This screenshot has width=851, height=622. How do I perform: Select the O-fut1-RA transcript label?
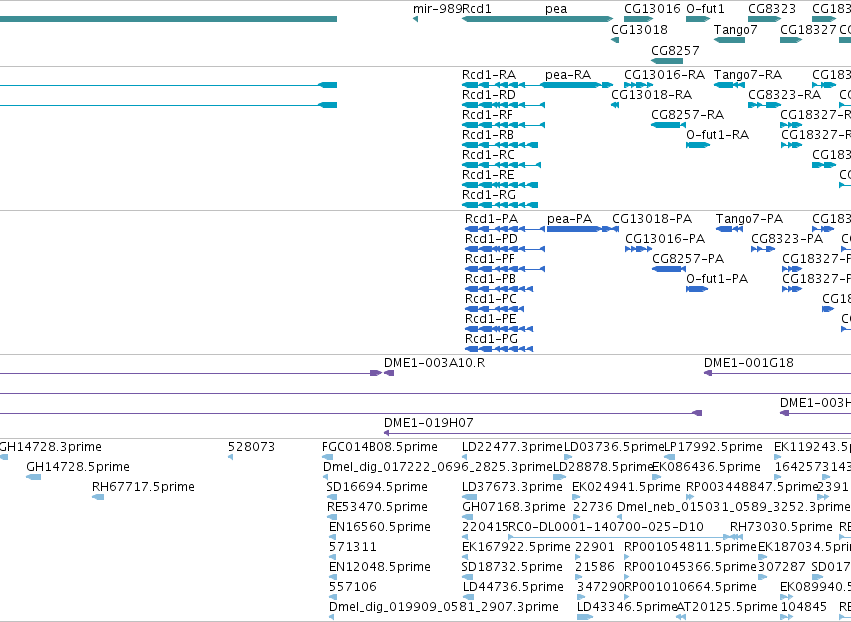click(x=717, y=135)
